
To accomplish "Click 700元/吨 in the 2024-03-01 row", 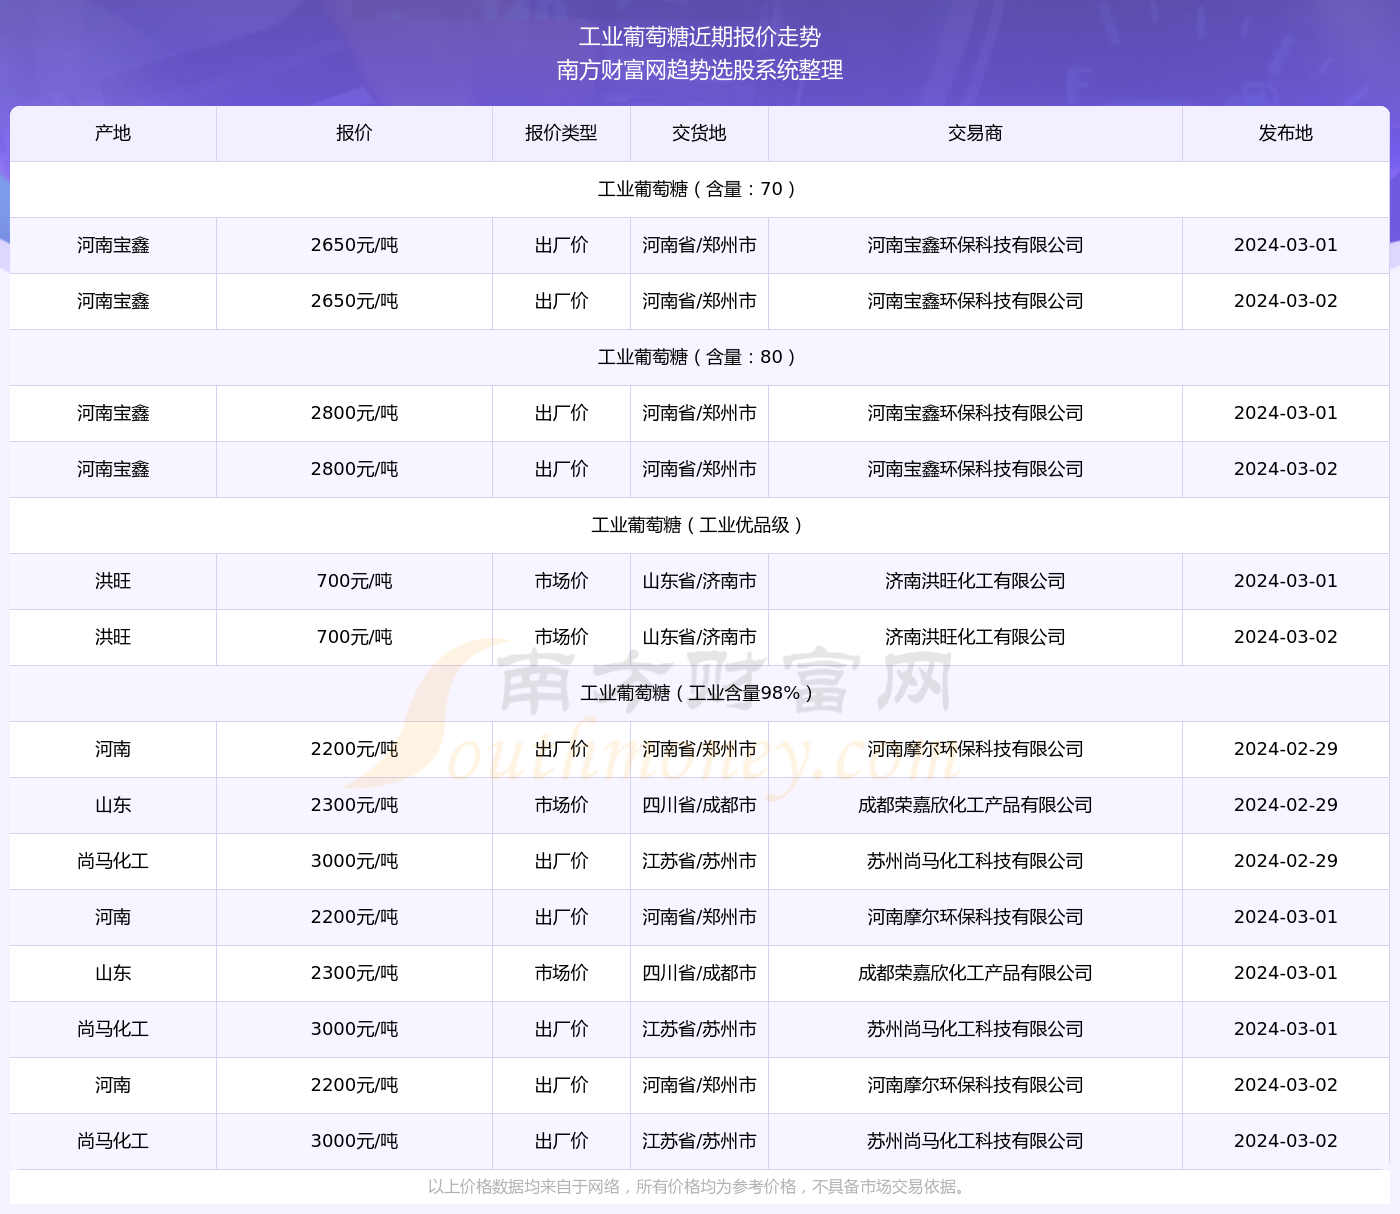I will [354, 581].
